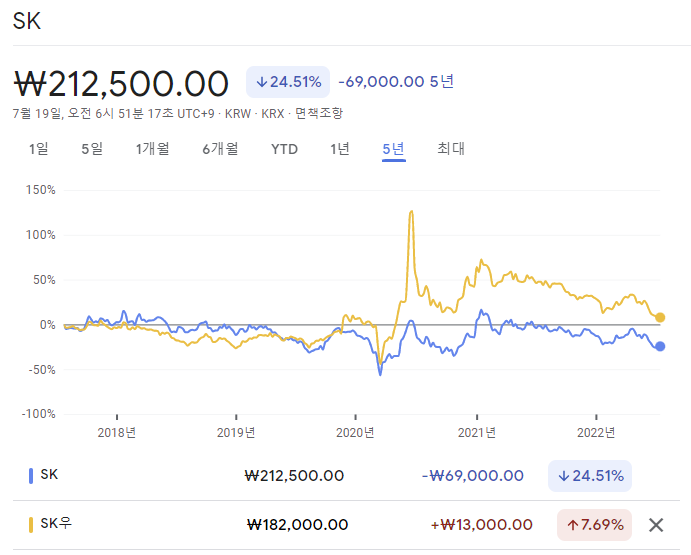
Task: Click -₩69,000.00 in the SK row
Action: [472, 476]
